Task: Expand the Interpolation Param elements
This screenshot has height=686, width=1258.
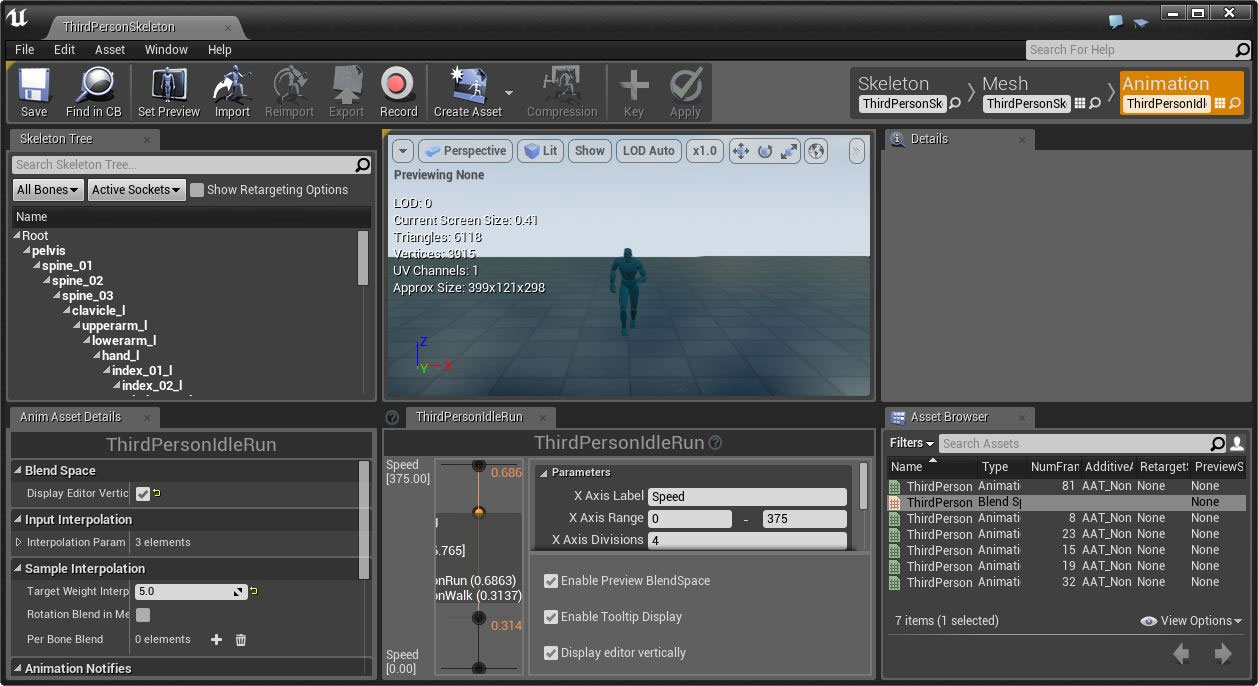Action: (18, 542)
